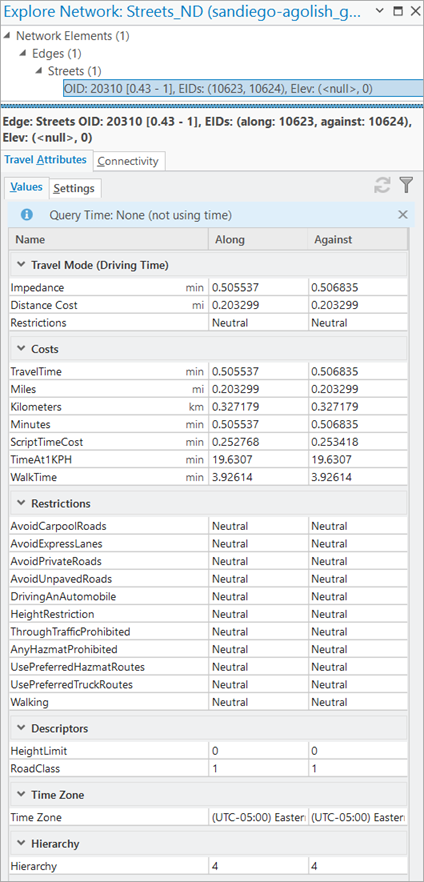This screenshot has height=882, width=424.
Task: Collapse the Restrictions section chevron
Action: (x=21, y=503)
